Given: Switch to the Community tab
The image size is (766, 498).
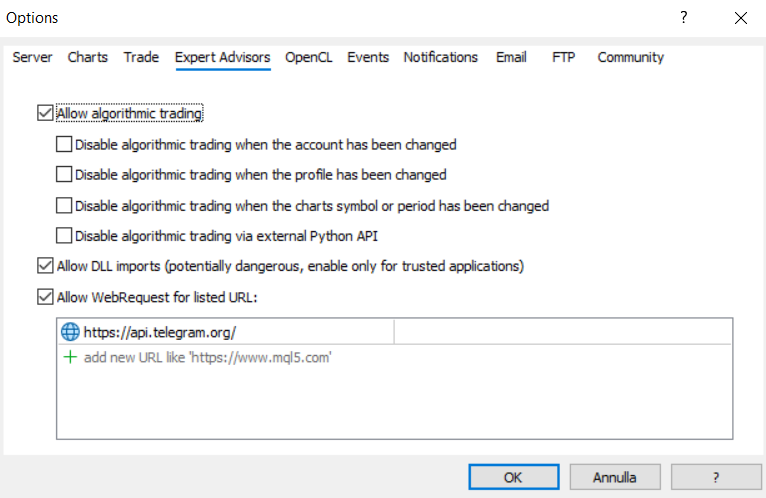Looking at the screenshot, I should pos(630,57).
